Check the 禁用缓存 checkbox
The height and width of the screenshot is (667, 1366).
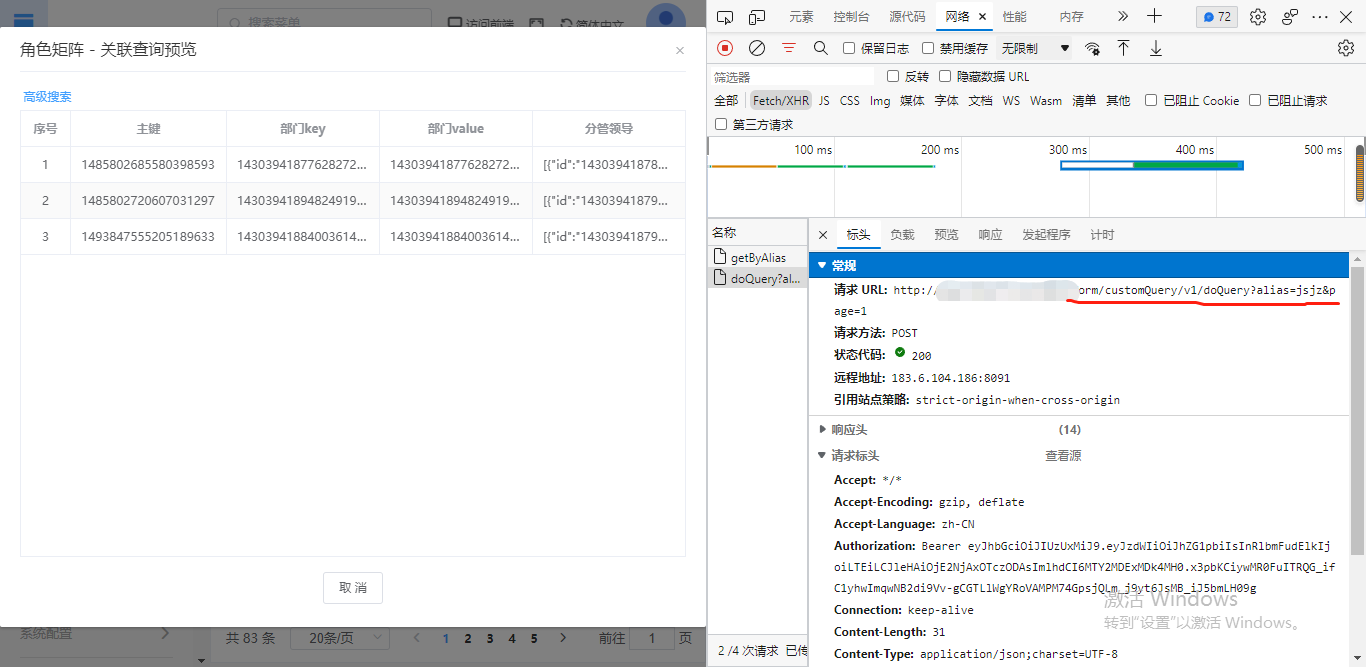(928, 48)
